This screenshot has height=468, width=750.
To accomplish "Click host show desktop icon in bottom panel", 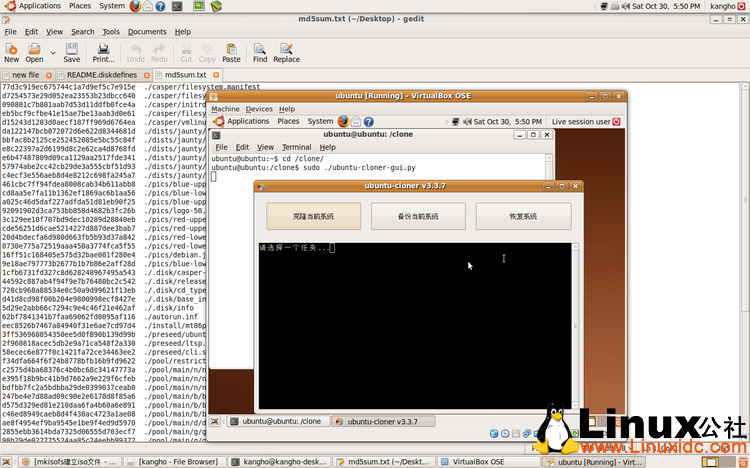I will point(7,462).
